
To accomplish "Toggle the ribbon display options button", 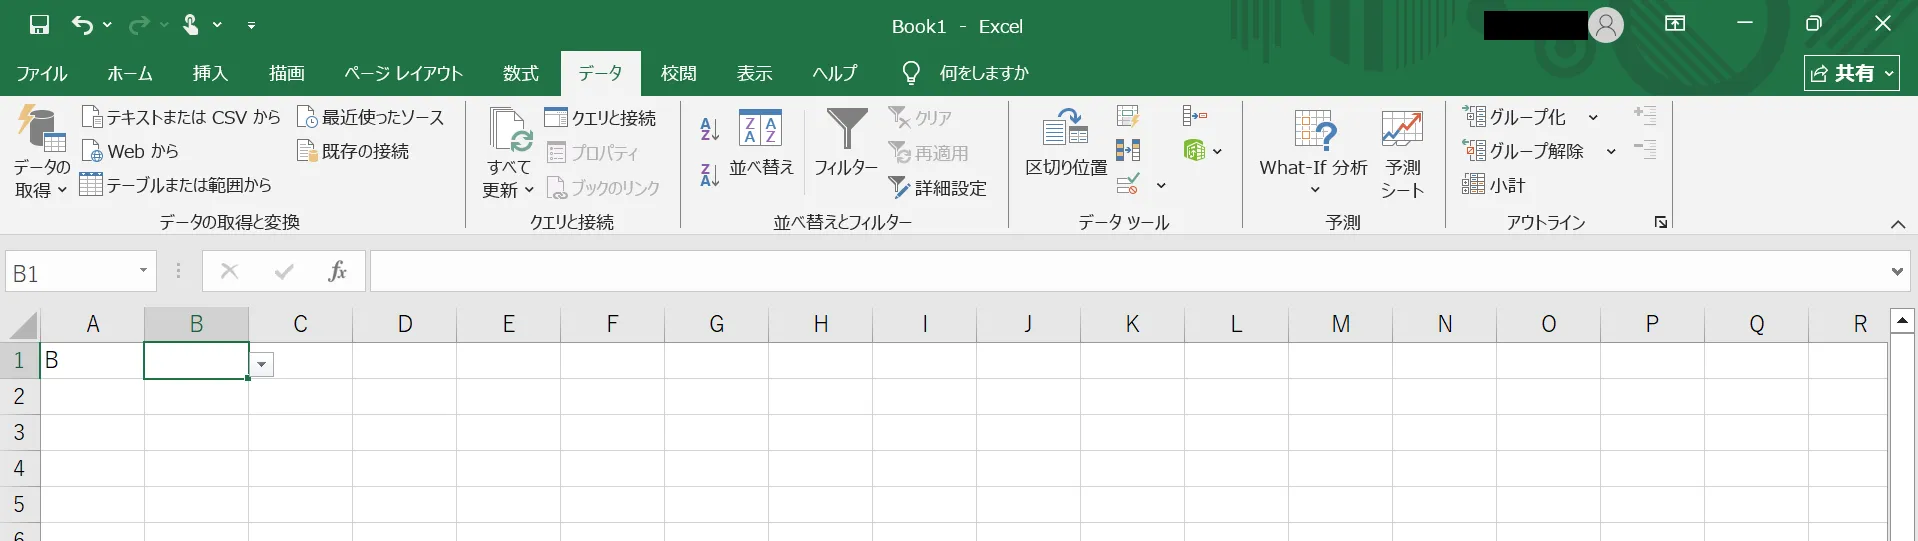I will [1674, 24].
